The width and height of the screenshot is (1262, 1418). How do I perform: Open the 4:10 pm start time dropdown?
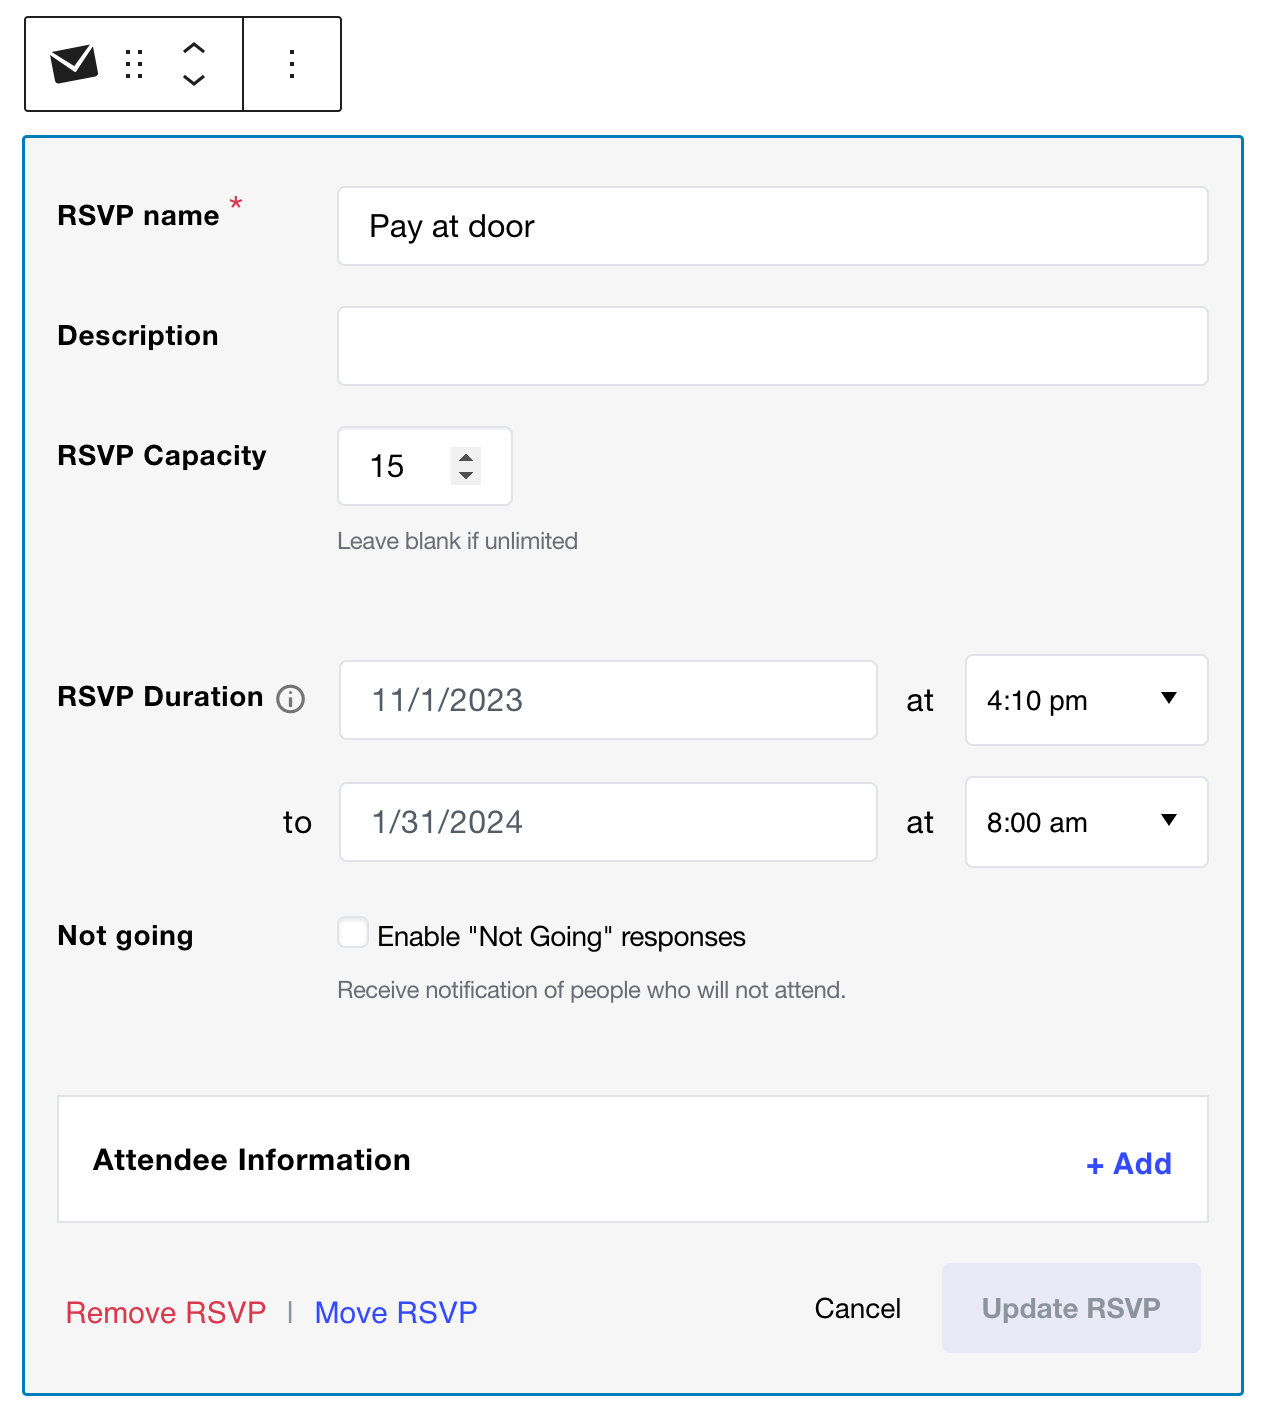tap(1086, 700)
